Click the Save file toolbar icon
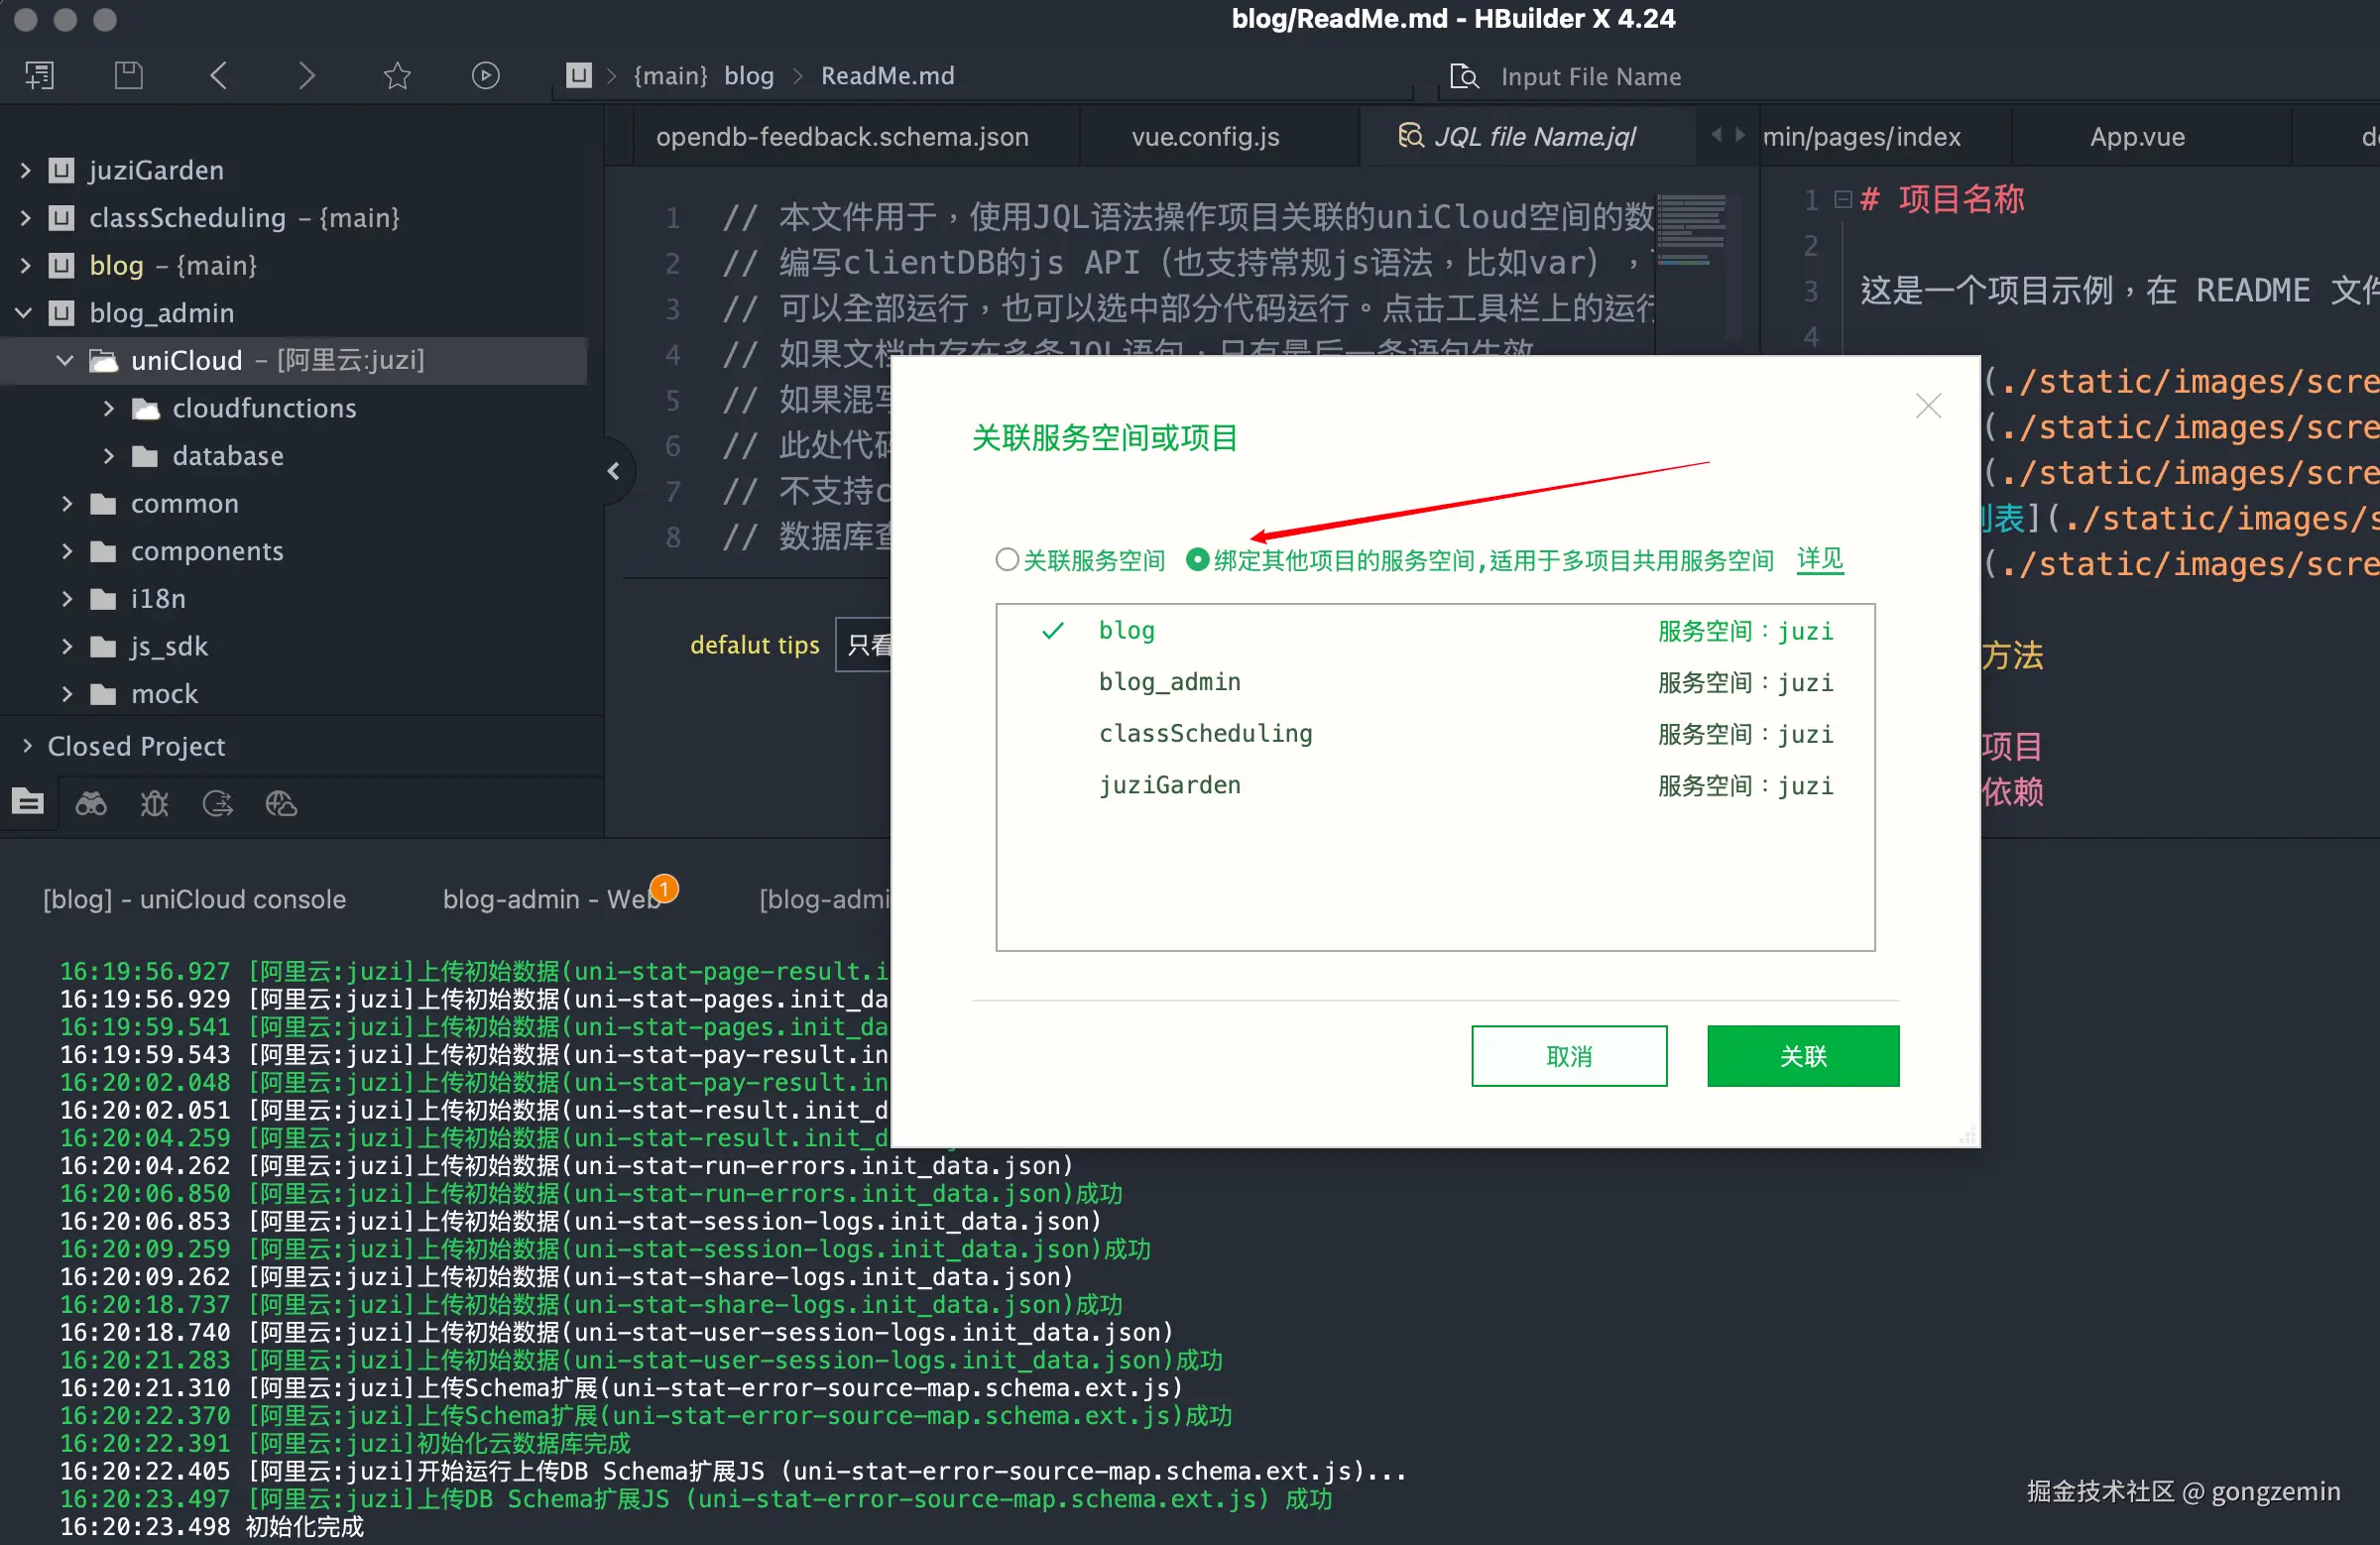The width and height of the screenshot is (2380, 1545). click(x=129, y=75)
